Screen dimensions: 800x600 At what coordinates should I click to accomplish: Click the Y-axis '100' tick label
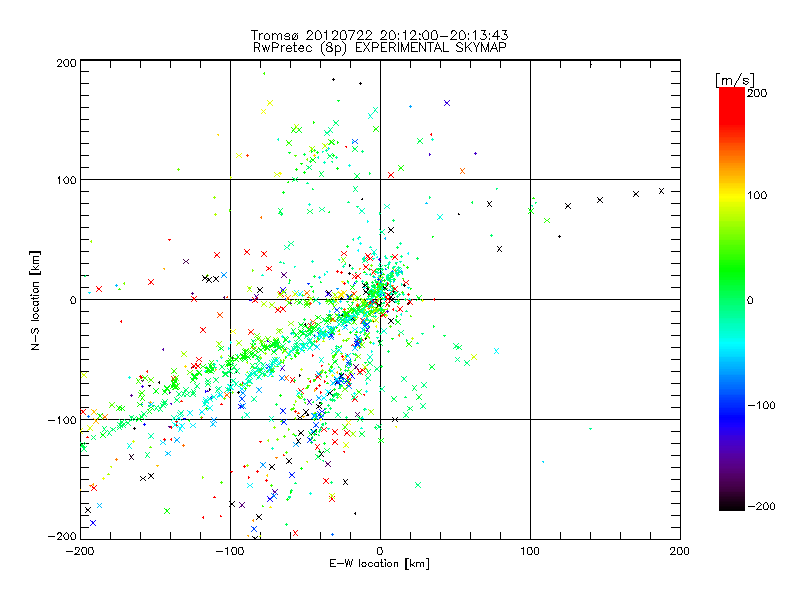tap(66, 180)
